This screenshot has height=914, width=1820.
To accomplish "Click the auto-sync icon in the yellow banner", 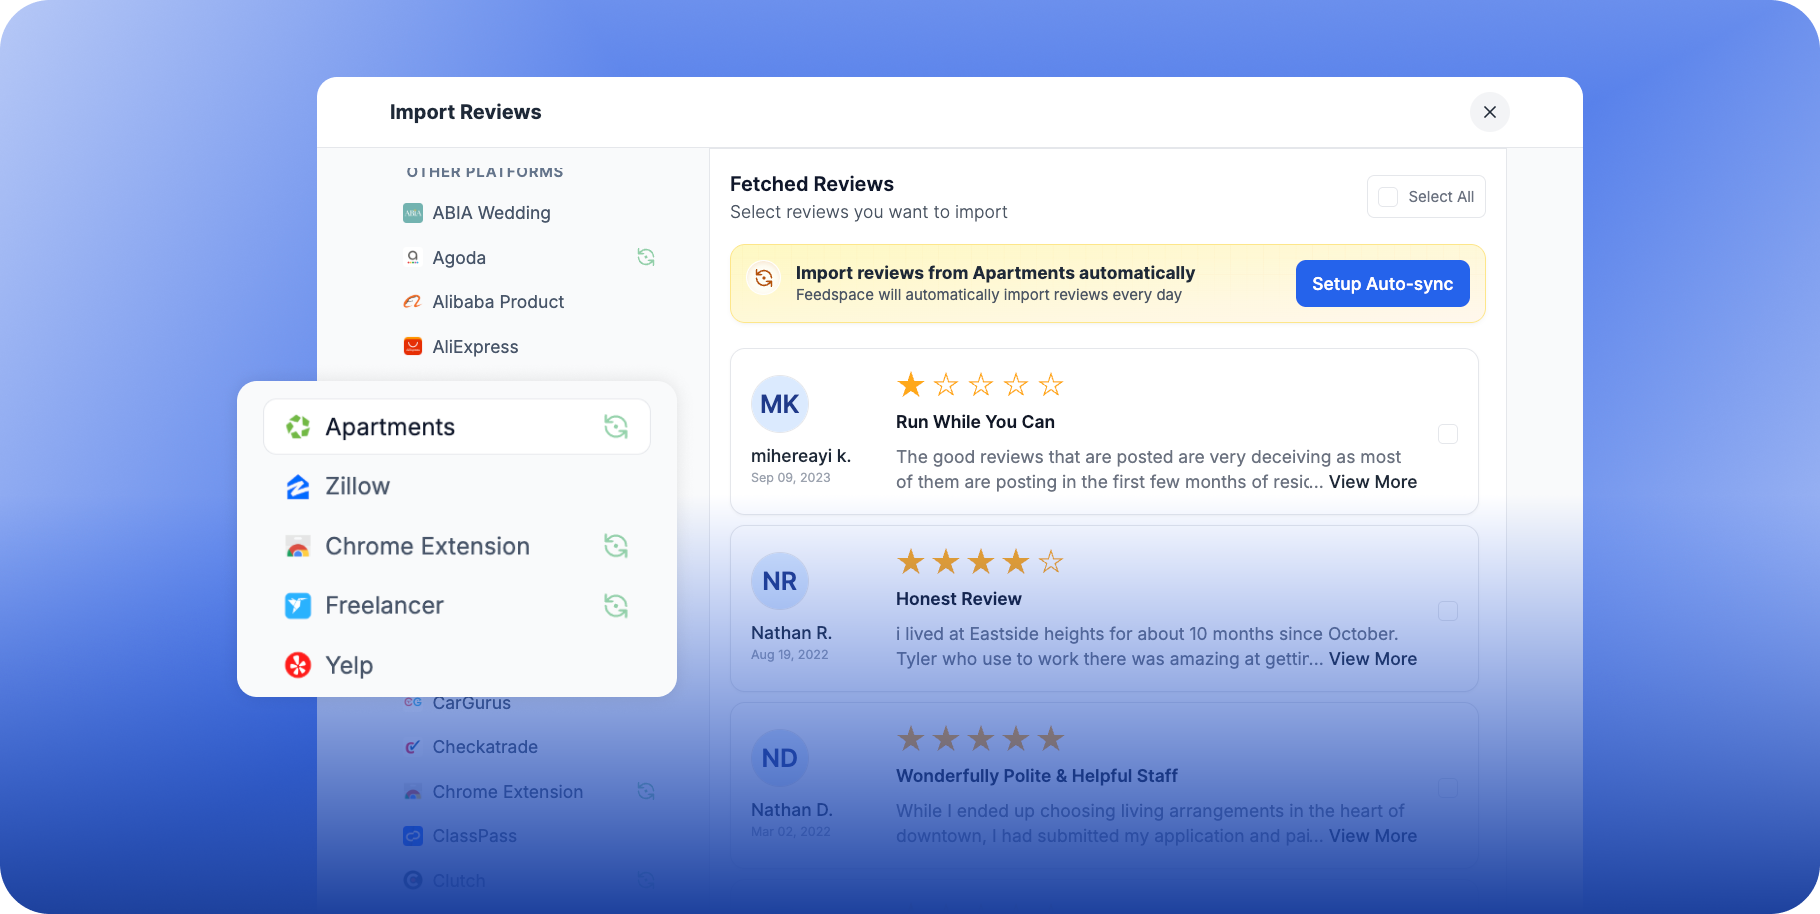I will coord(763,277).
